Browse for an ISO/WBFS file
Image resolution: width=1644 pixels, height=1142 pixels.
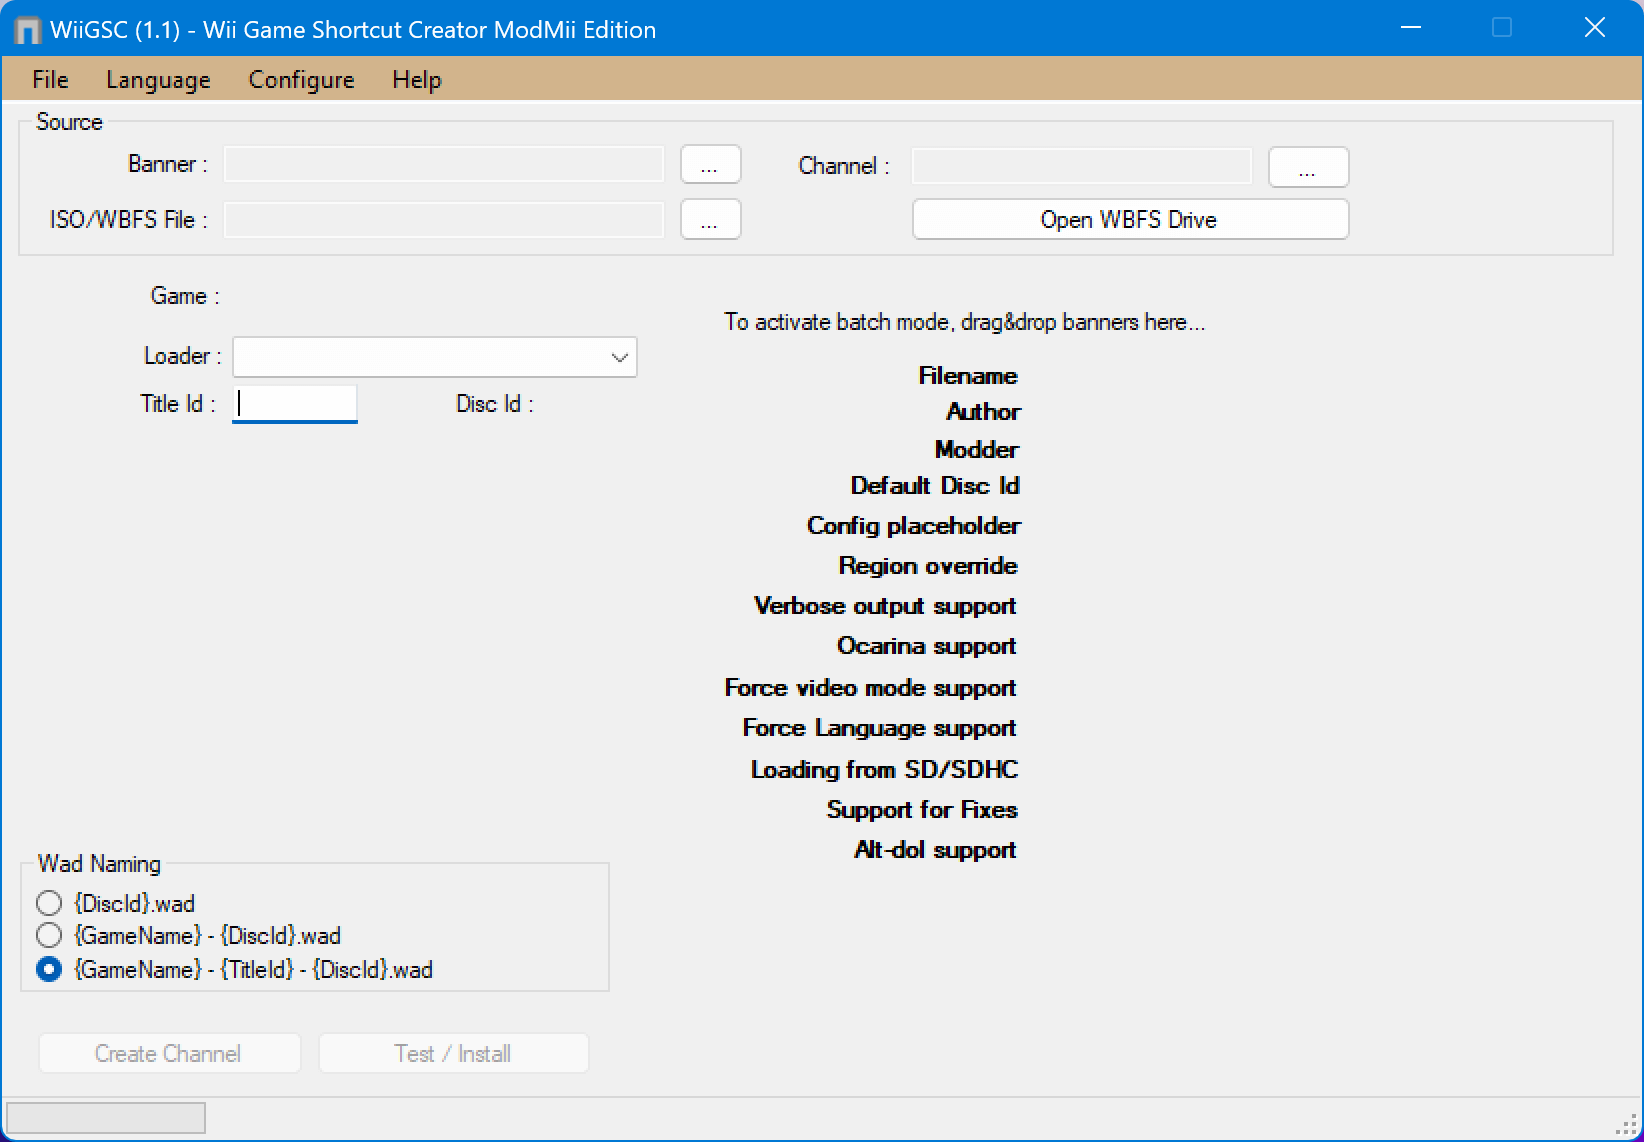tap(710, 220)
